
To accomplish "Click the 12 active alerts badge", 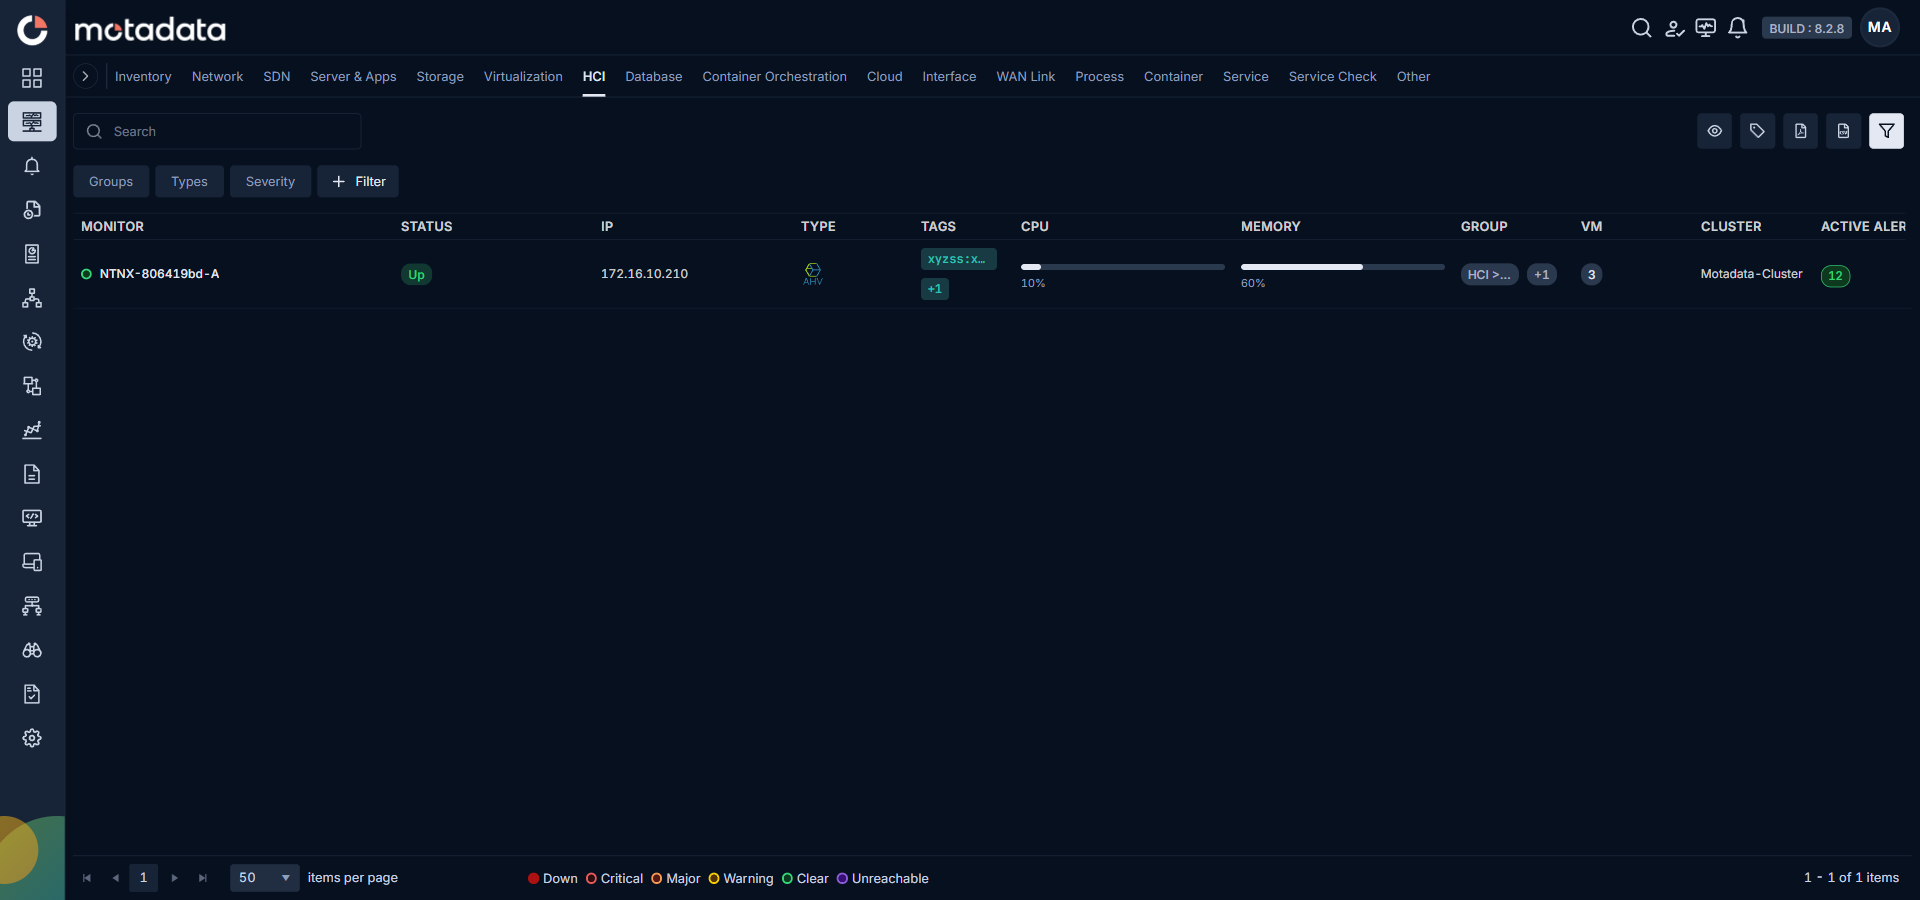I will click(1835, 276).
